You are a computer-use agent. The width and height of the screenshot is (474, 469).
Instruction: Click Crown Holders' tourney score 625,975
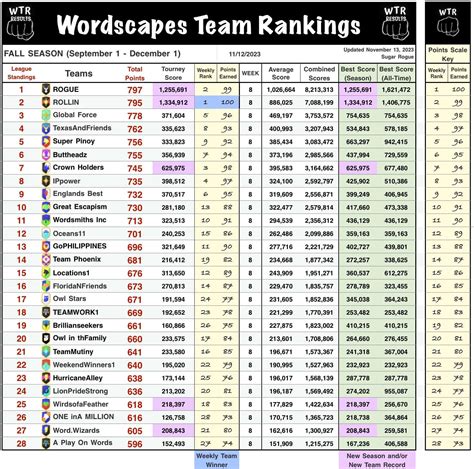tap(173, 168)
